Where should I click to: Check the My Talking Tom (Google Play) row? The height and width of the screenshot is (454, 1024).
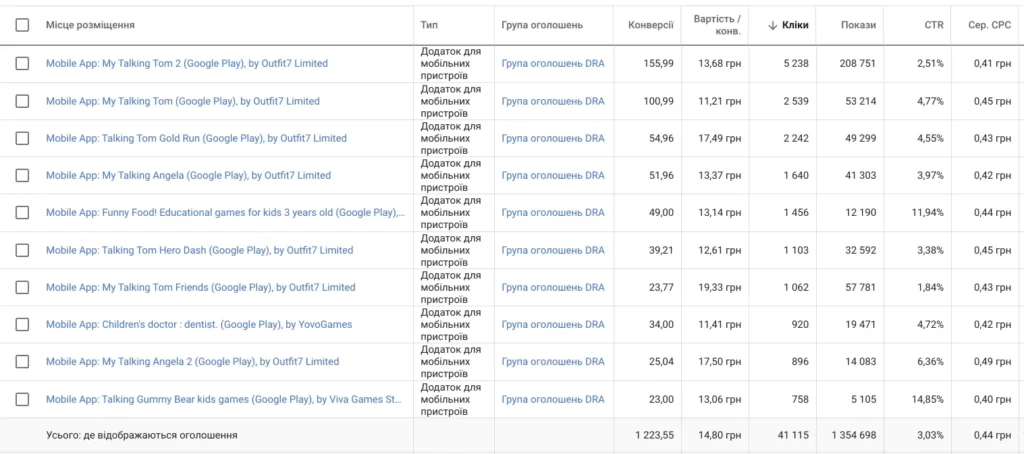coord(22,101)
